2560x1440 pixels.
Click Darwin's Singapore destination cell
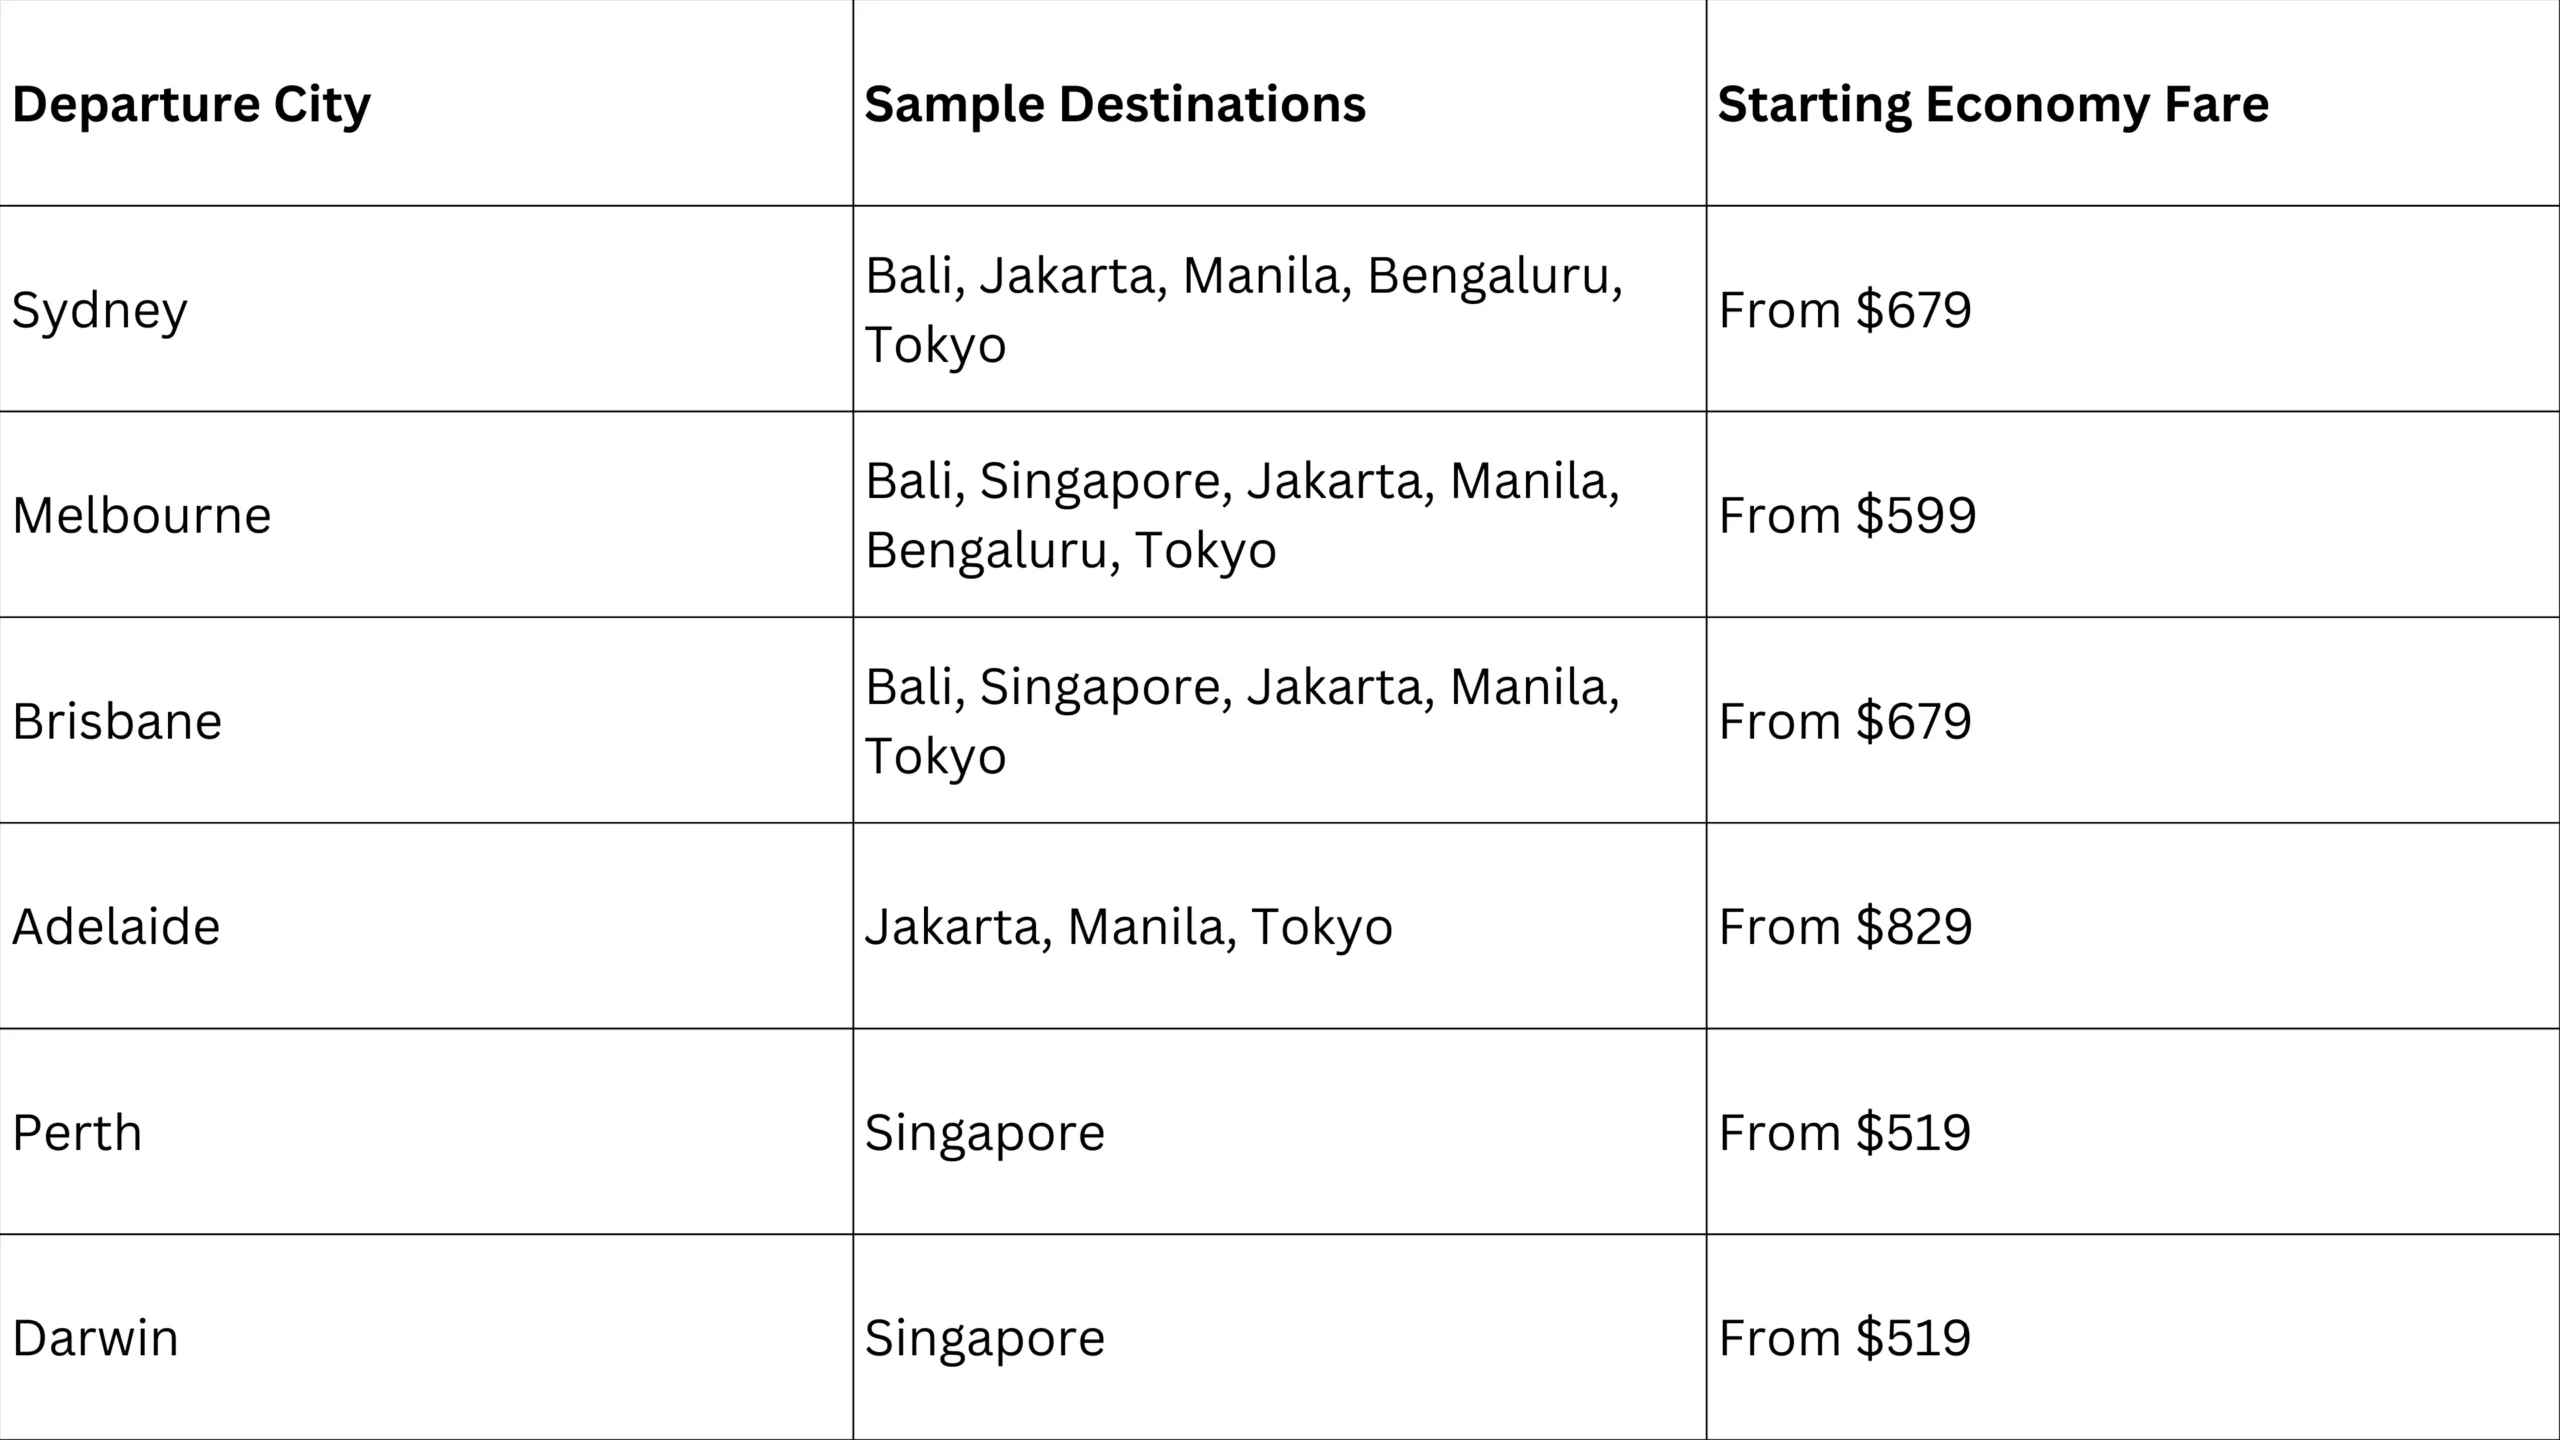[x=1280, y=1337]
